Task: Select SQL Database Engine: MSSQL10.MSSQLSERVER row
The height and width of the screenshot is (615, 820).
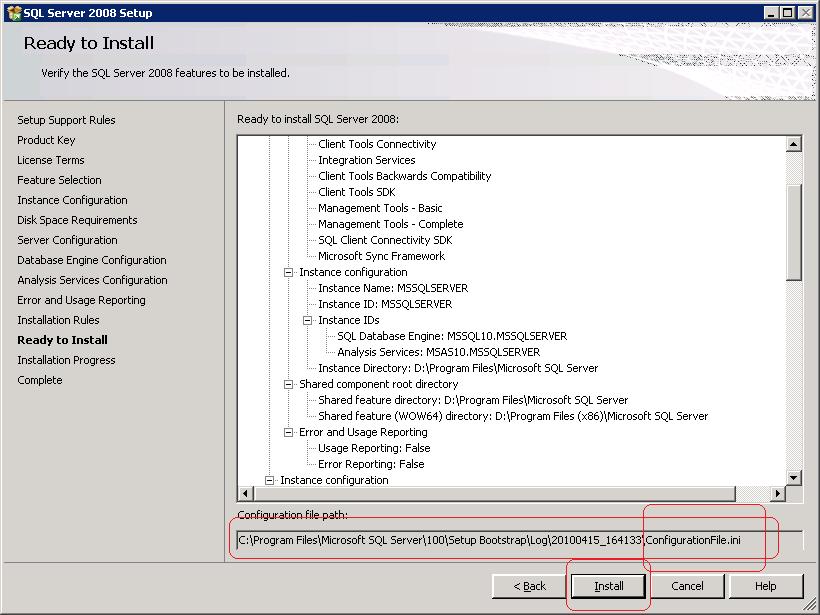Action: click(x=452, y=336)
